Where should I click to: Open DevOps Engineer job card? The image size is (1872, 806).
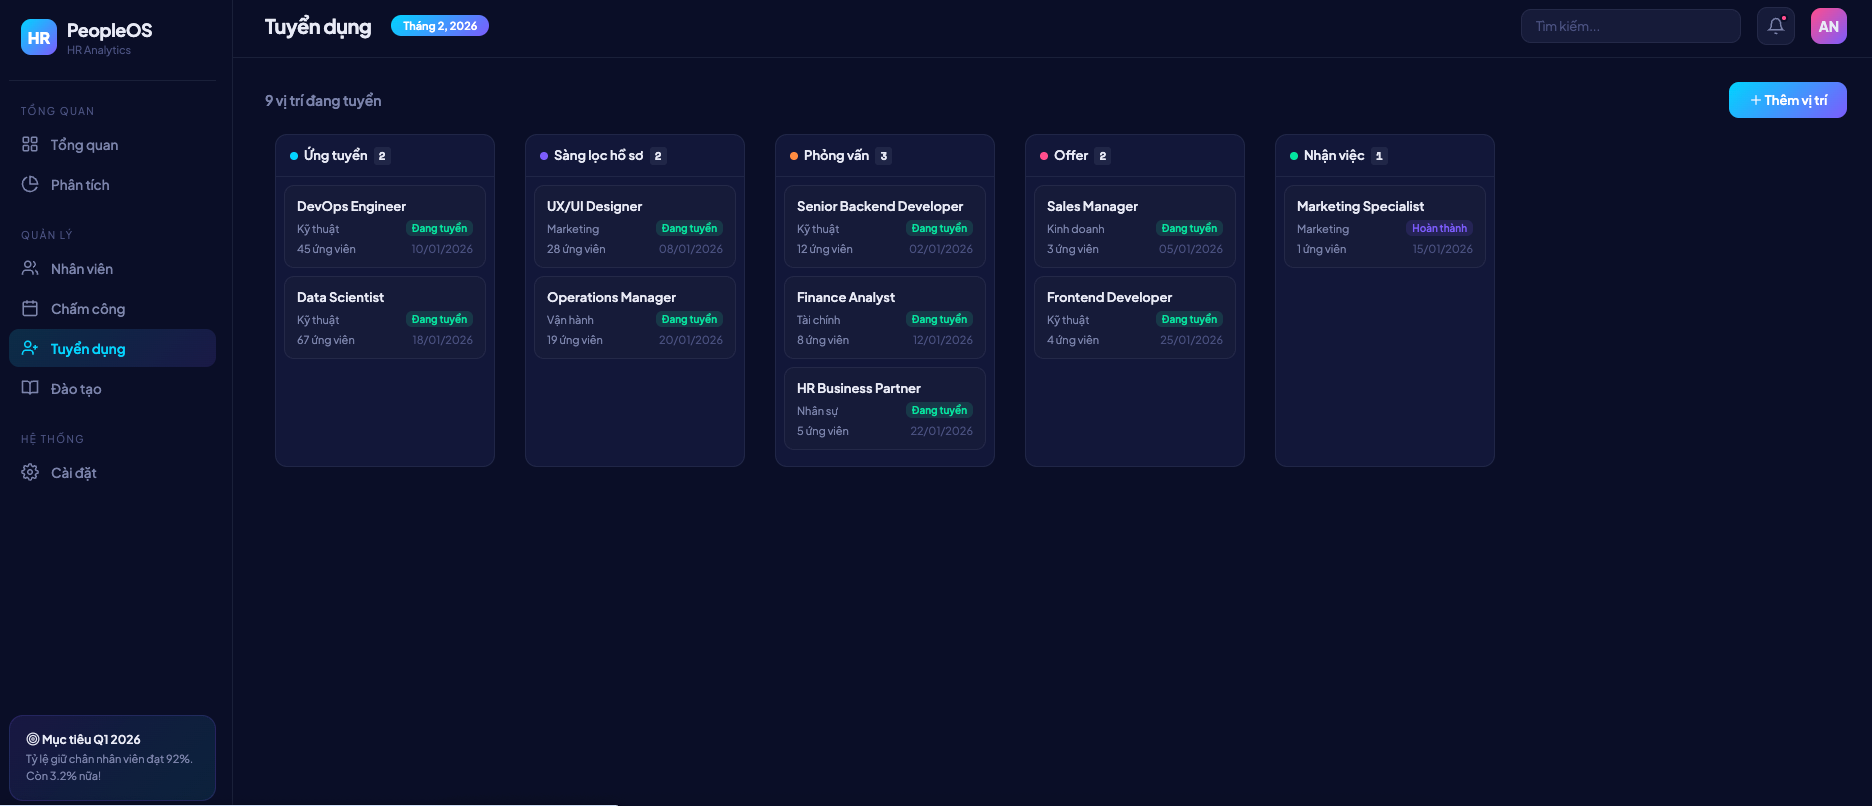coord(385,226)
